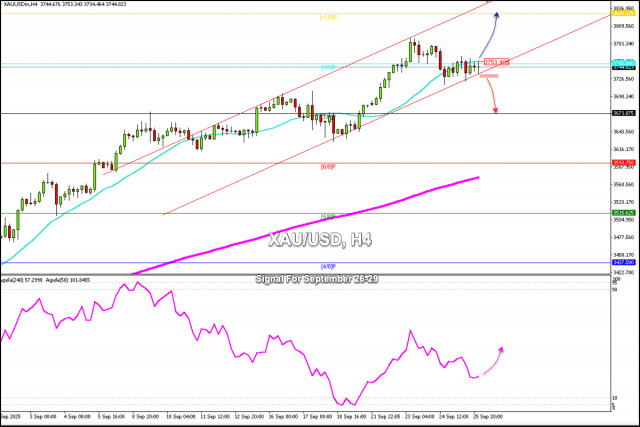Viewport: 640px width, 427px height.
Task: Click the 8 Sep 20:00 time label
Action: click(145, 416)
